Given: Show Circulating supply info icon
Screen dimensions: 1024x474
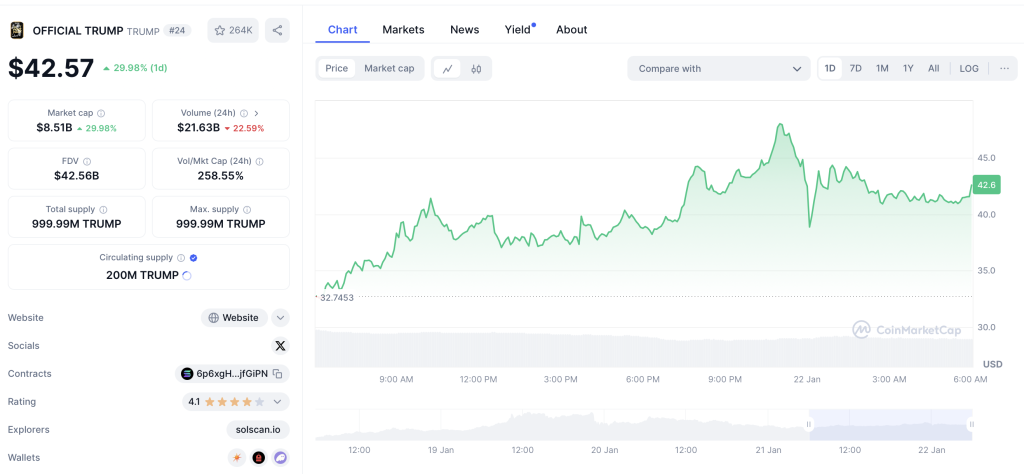Looking at the screenshot, I should (181, 258).
